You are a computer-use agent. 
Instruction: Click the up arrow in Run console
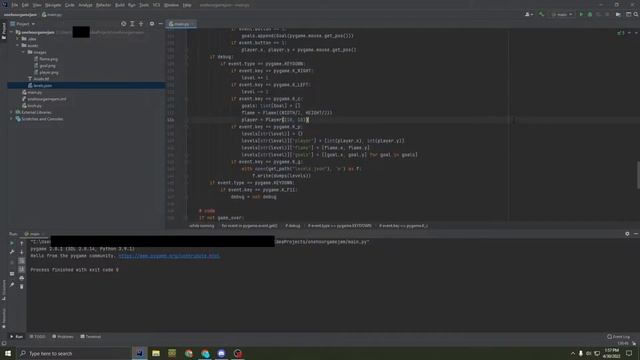click(22, 243)
